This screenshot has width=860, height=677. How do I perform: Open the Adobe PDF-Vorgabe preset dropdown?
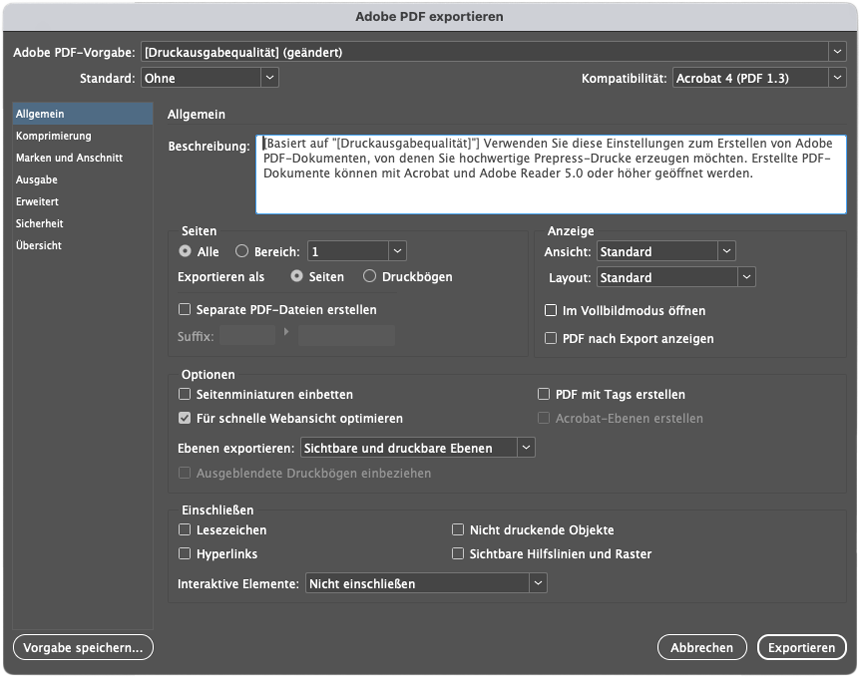(494, 52)
